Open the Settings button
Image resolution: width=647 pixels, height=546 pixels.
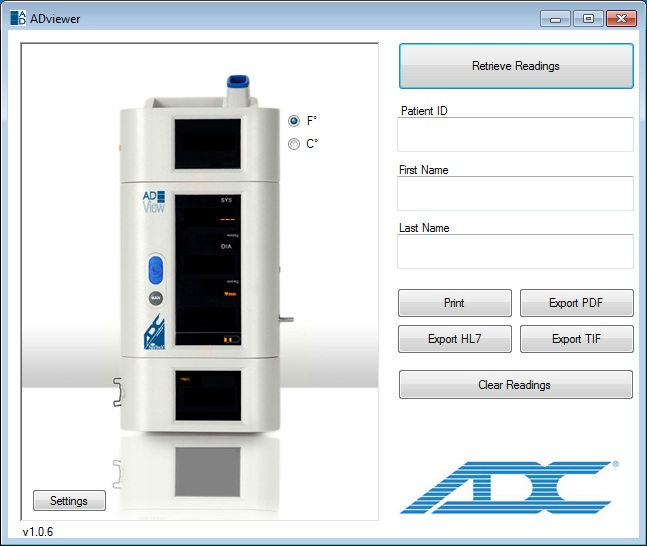[69, 501]
